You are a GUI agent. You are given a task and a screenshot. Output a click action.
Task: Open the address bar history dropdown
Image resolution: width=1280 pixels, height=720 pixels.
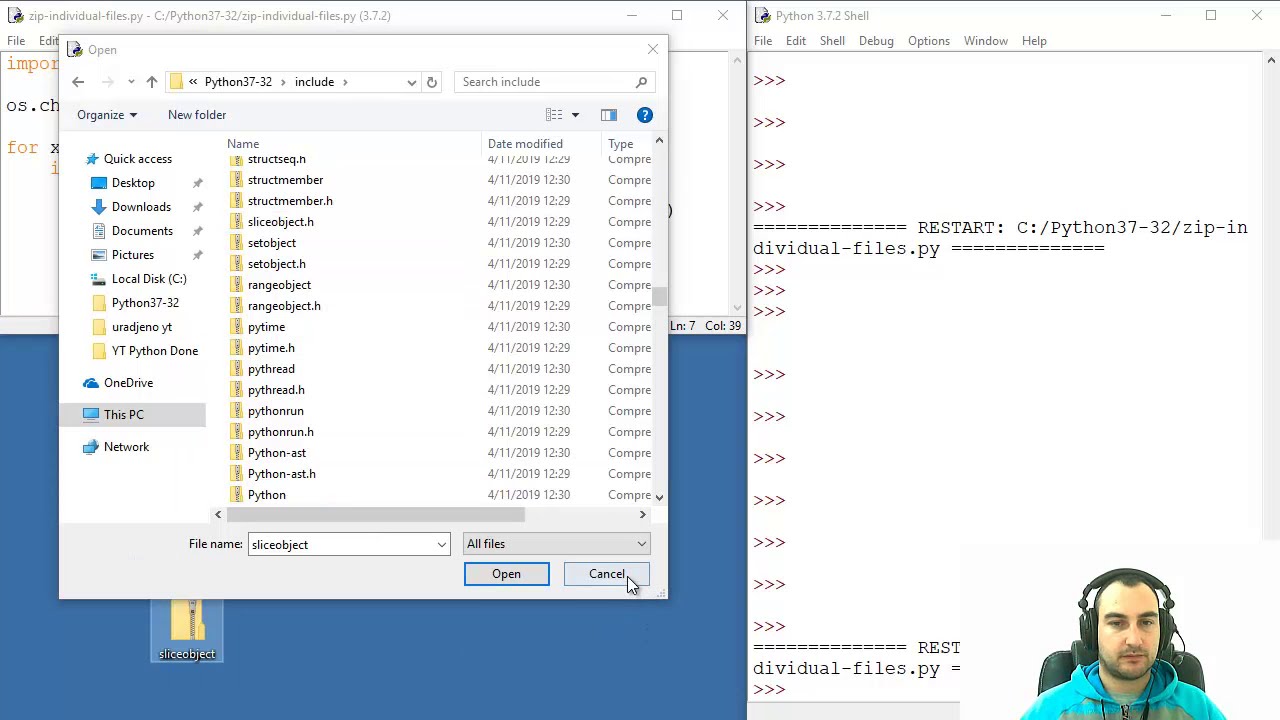(411, 82)
